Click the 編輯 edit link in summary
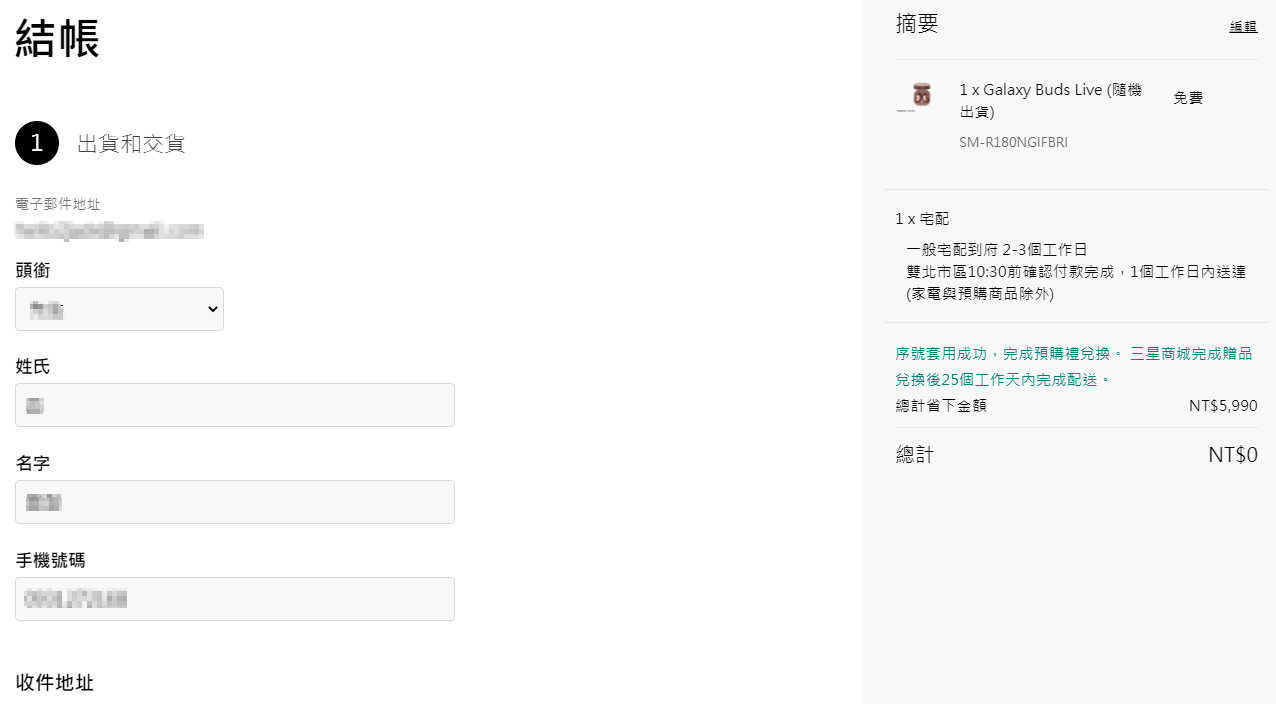 [x=1243, y=27]
